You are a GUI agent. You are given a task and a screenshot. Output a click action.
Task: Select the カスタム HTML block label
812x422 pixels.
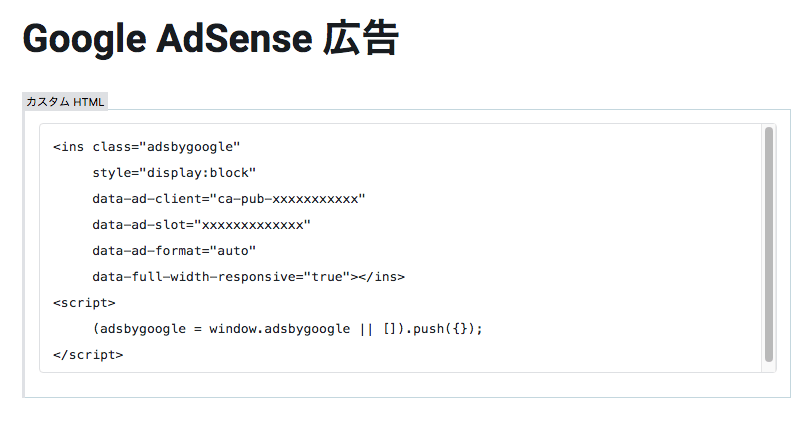pos(65,101)
